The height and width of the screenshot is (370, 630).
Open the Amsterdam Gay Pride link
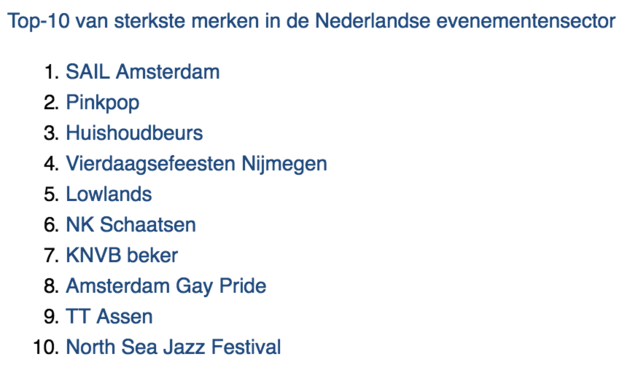tap(166, 287)
